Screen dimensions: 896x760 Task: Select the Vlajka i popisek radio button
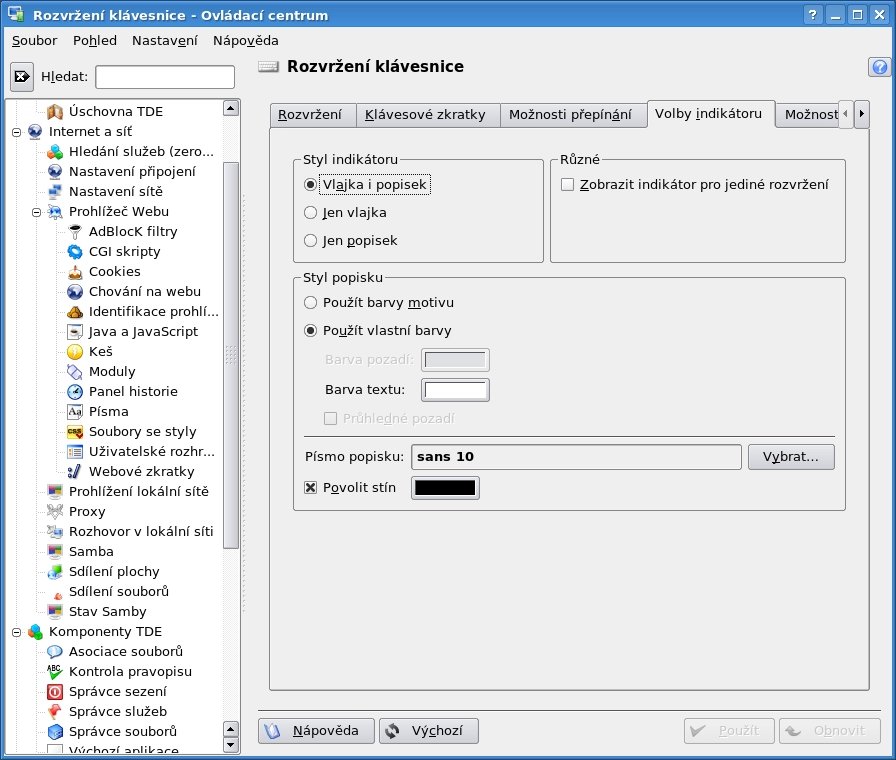310,185
